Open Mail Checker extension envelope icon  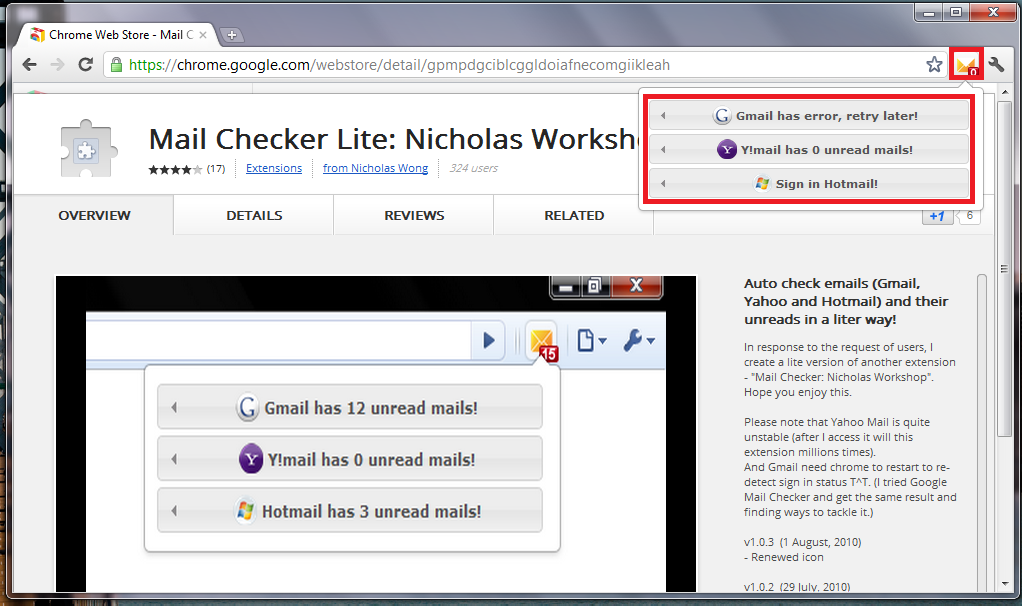[x=966, y=65]
